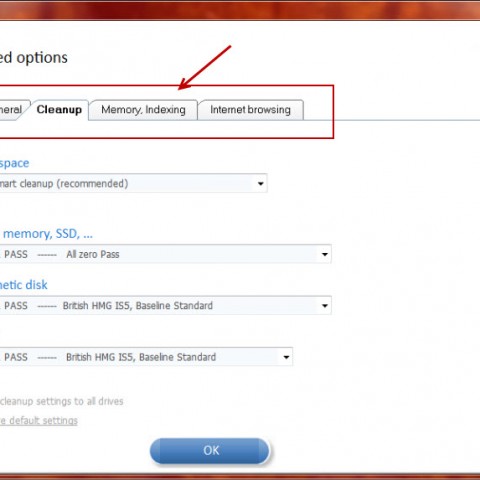Click the All zero Pass selection text
This screenshot has height=480, width=480.
click(93, 254)
